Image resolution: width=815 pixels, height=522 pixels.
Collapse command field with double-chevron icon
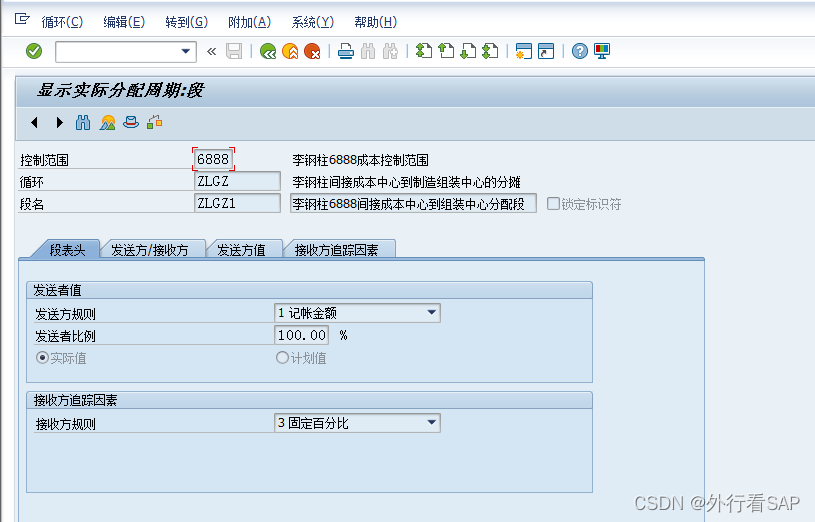212,51
